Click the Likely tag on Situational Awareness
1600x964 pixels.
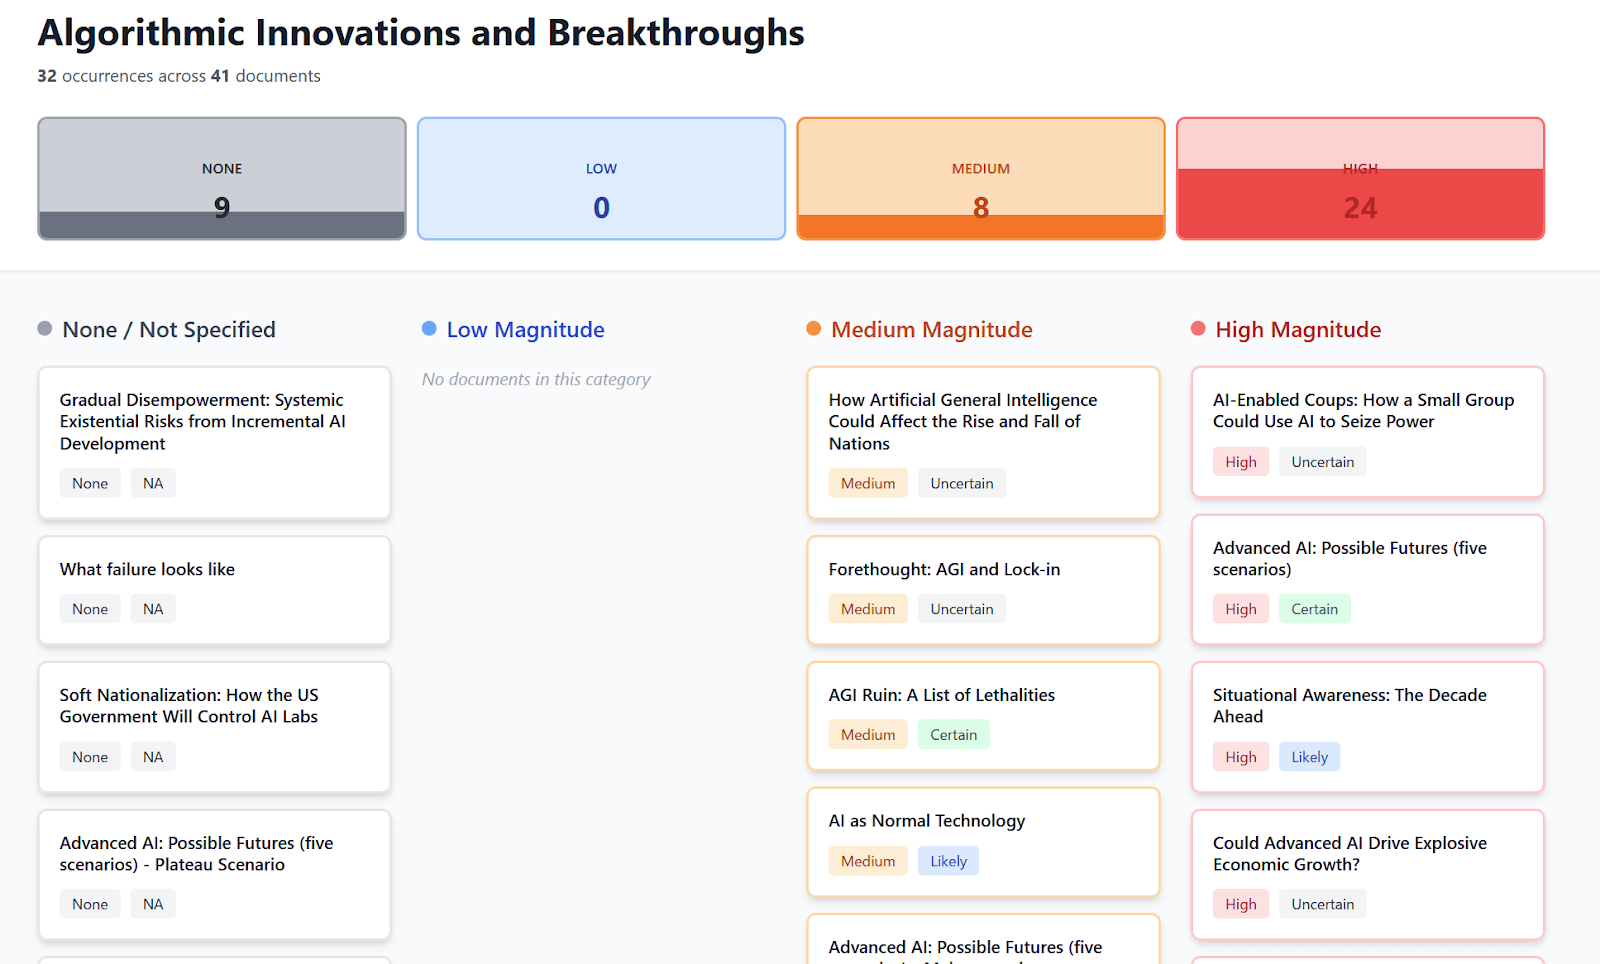(1309, 757)
